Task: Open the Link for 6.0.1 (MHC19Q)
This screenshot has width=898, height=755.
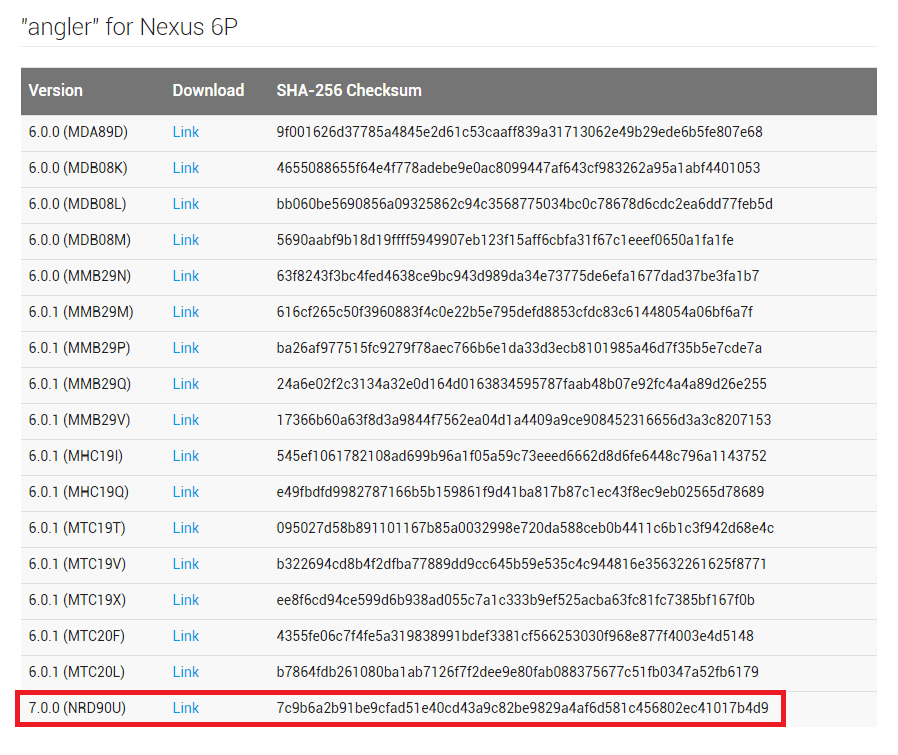Action: 186,492
